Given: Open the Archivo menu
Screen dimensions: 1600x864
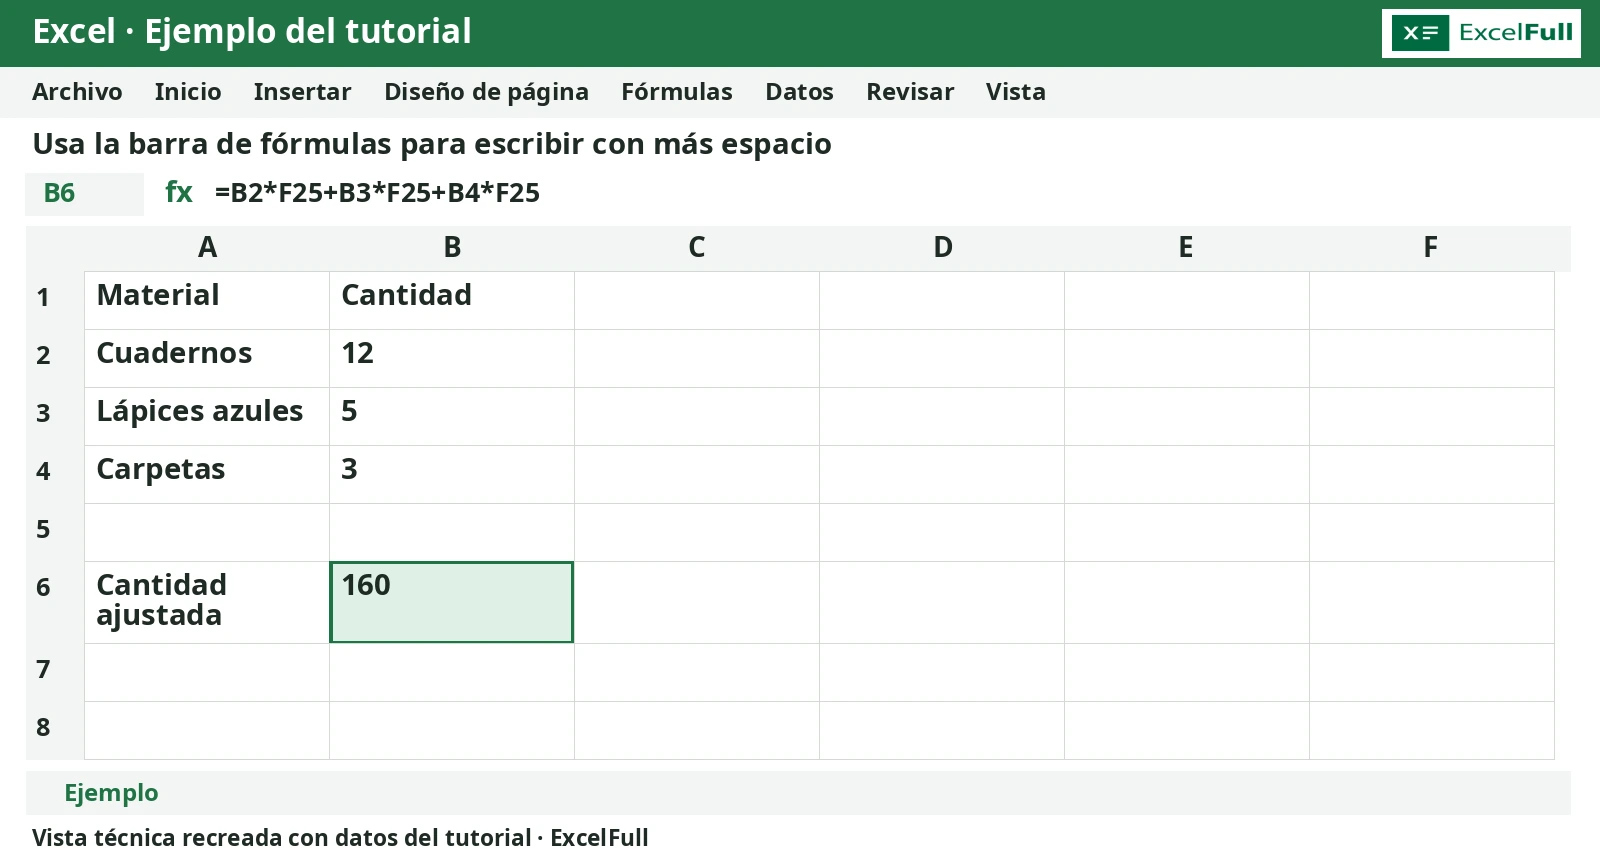Looking at the screenshot, I should click(x=77, y=92).
